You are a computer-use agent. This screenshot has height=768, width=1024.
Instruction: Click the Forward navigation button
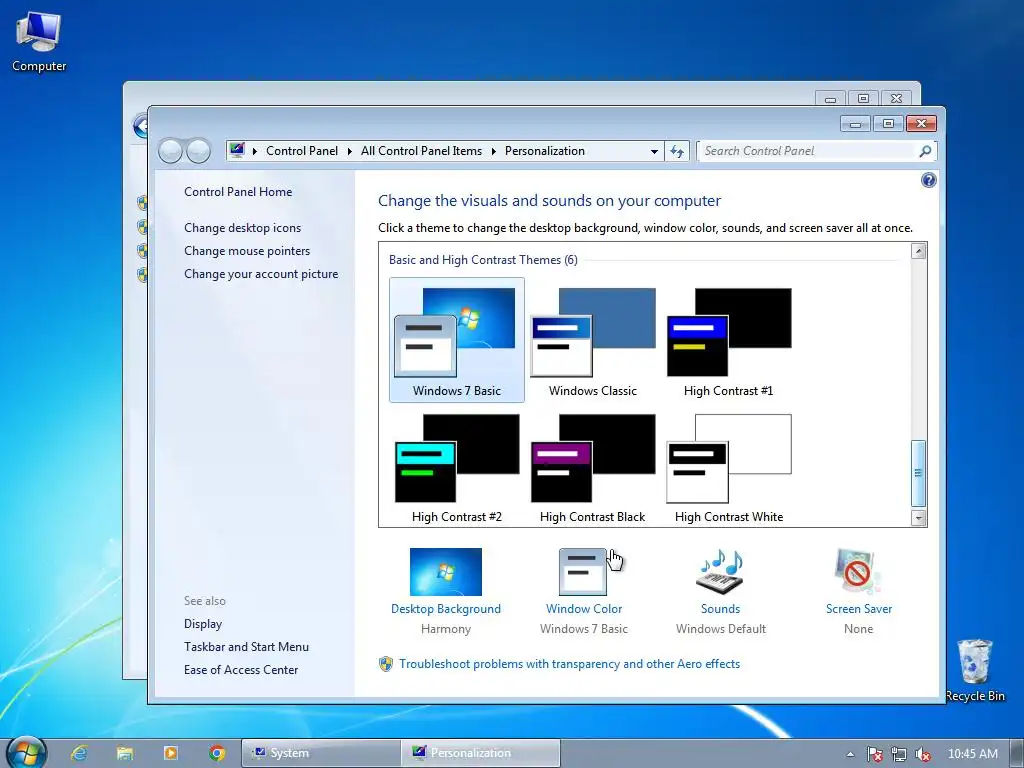[x=199, y=152]
